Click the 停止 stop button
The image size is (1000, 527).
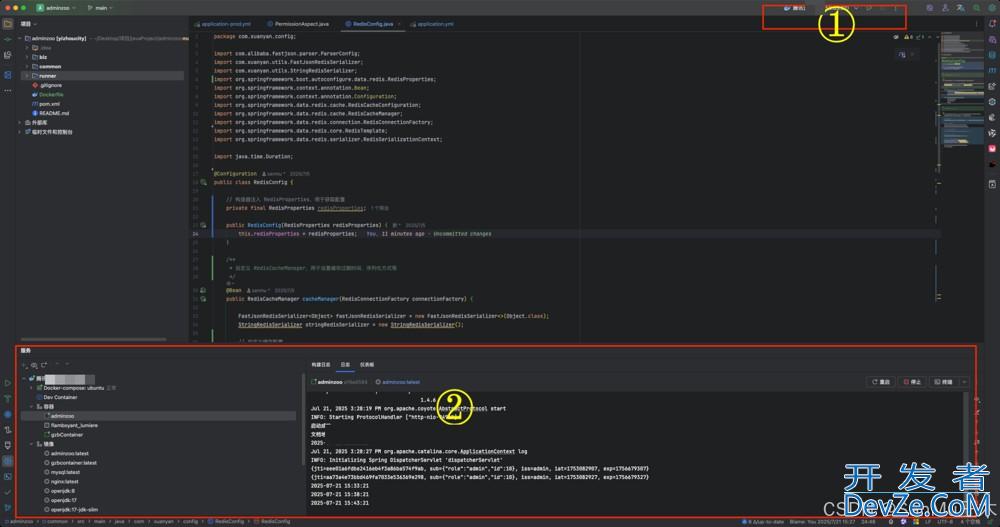[913, 382]
